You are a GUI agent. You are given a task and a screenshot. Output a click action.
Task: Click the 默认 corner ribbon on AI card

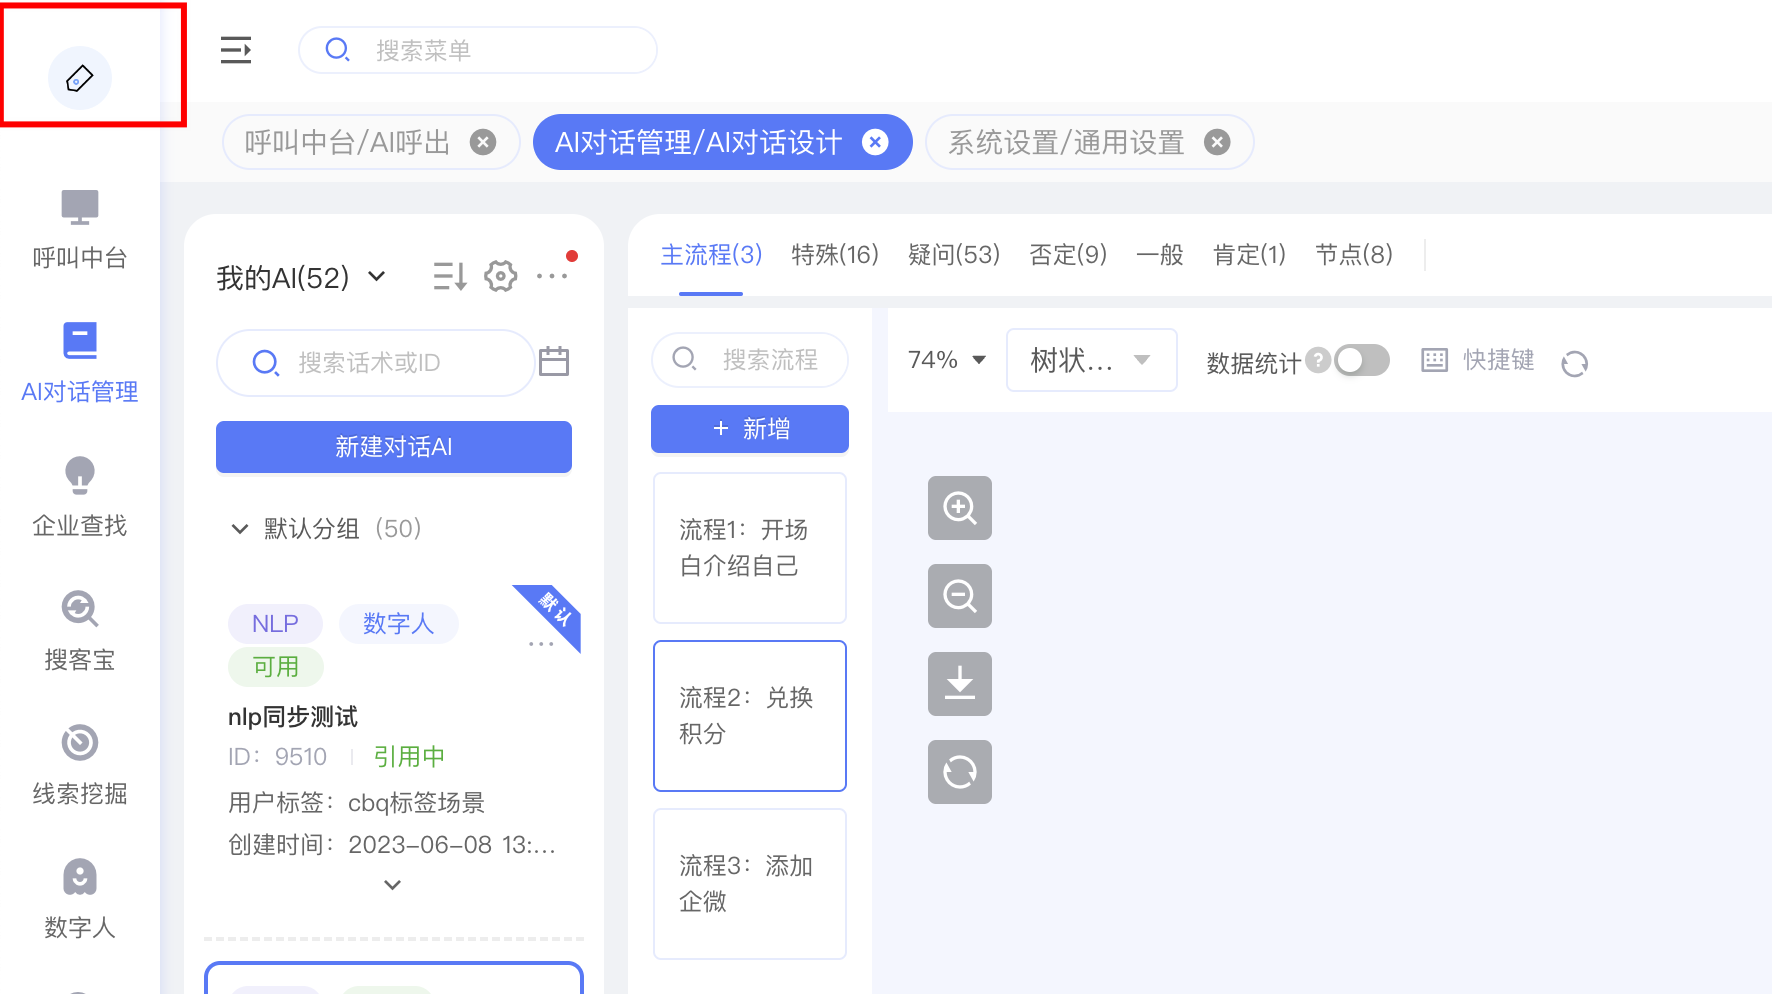tap(556, 609)
